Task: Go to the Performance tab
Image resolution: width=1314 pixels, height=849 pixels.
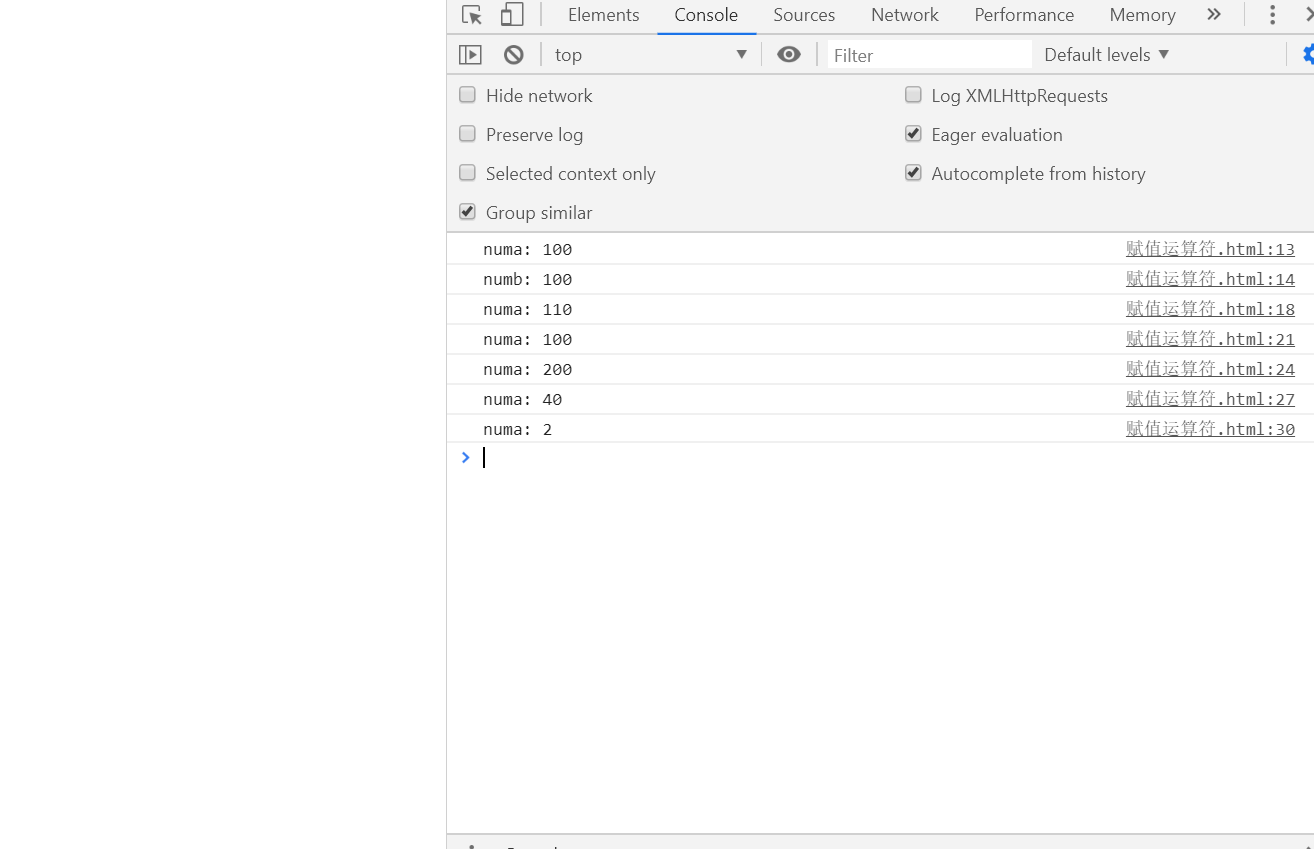Action: [x=1024, y=15]
